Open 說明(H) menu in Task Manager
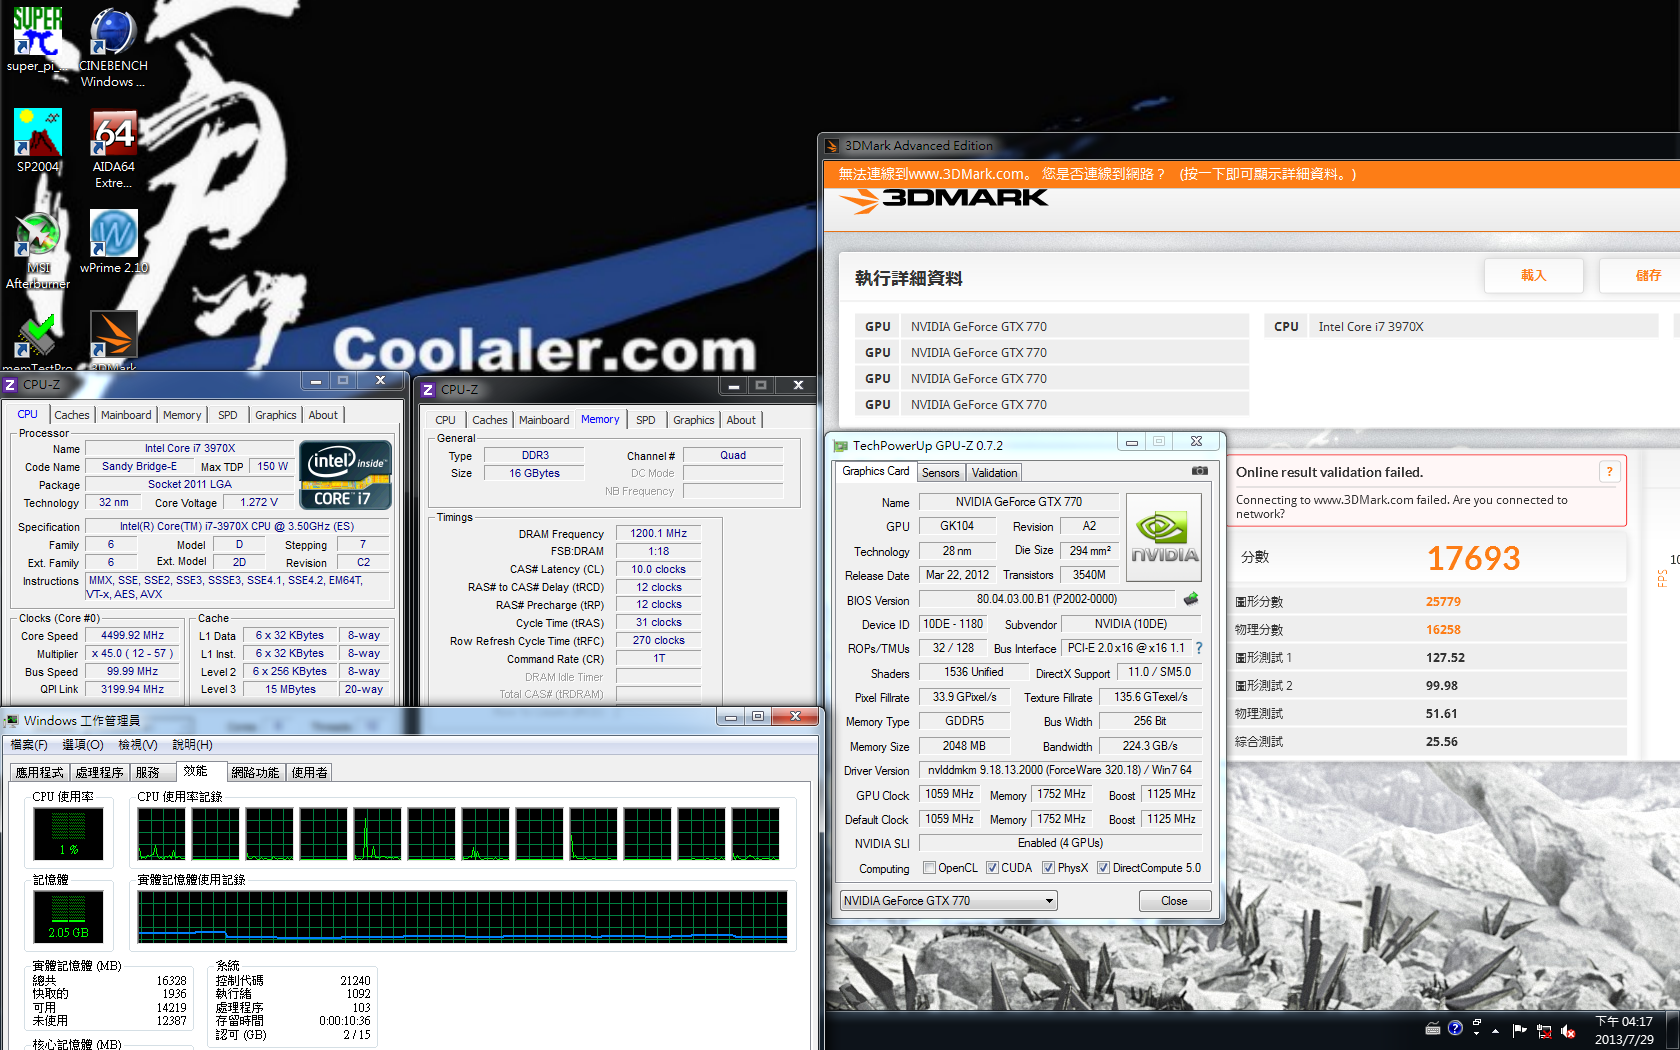This screenshot has height=1050, width=1680. tap(192, 745)
